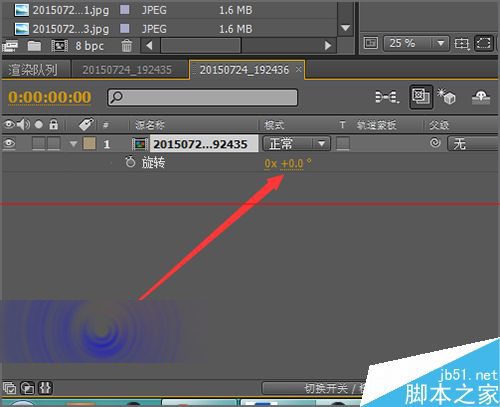
Task: Click the project panel scroll right arrow
Action: point(328,45)
